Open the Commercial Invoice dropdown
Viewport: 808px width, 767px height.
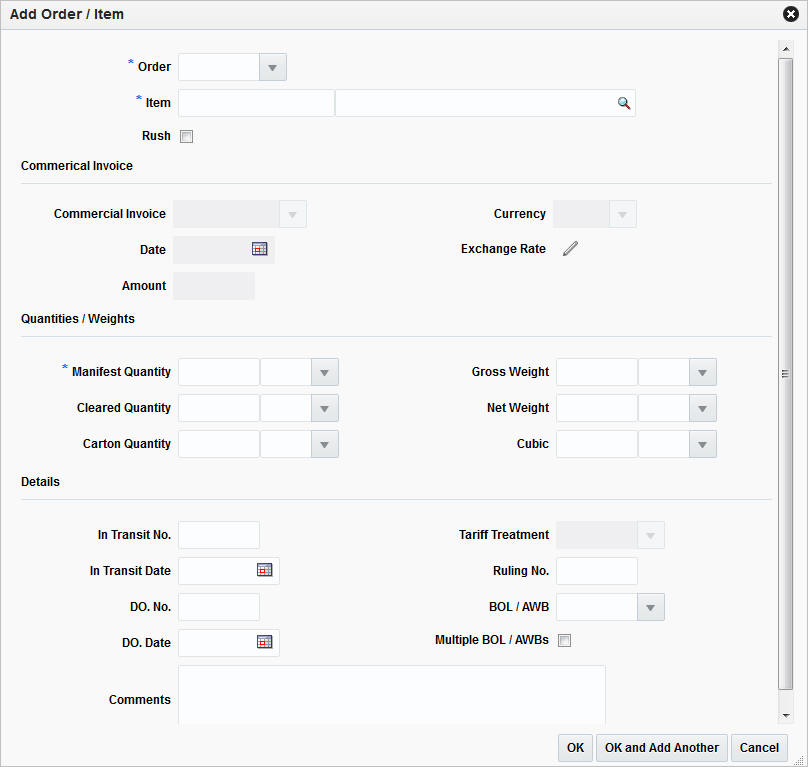[x=293, y=213]
